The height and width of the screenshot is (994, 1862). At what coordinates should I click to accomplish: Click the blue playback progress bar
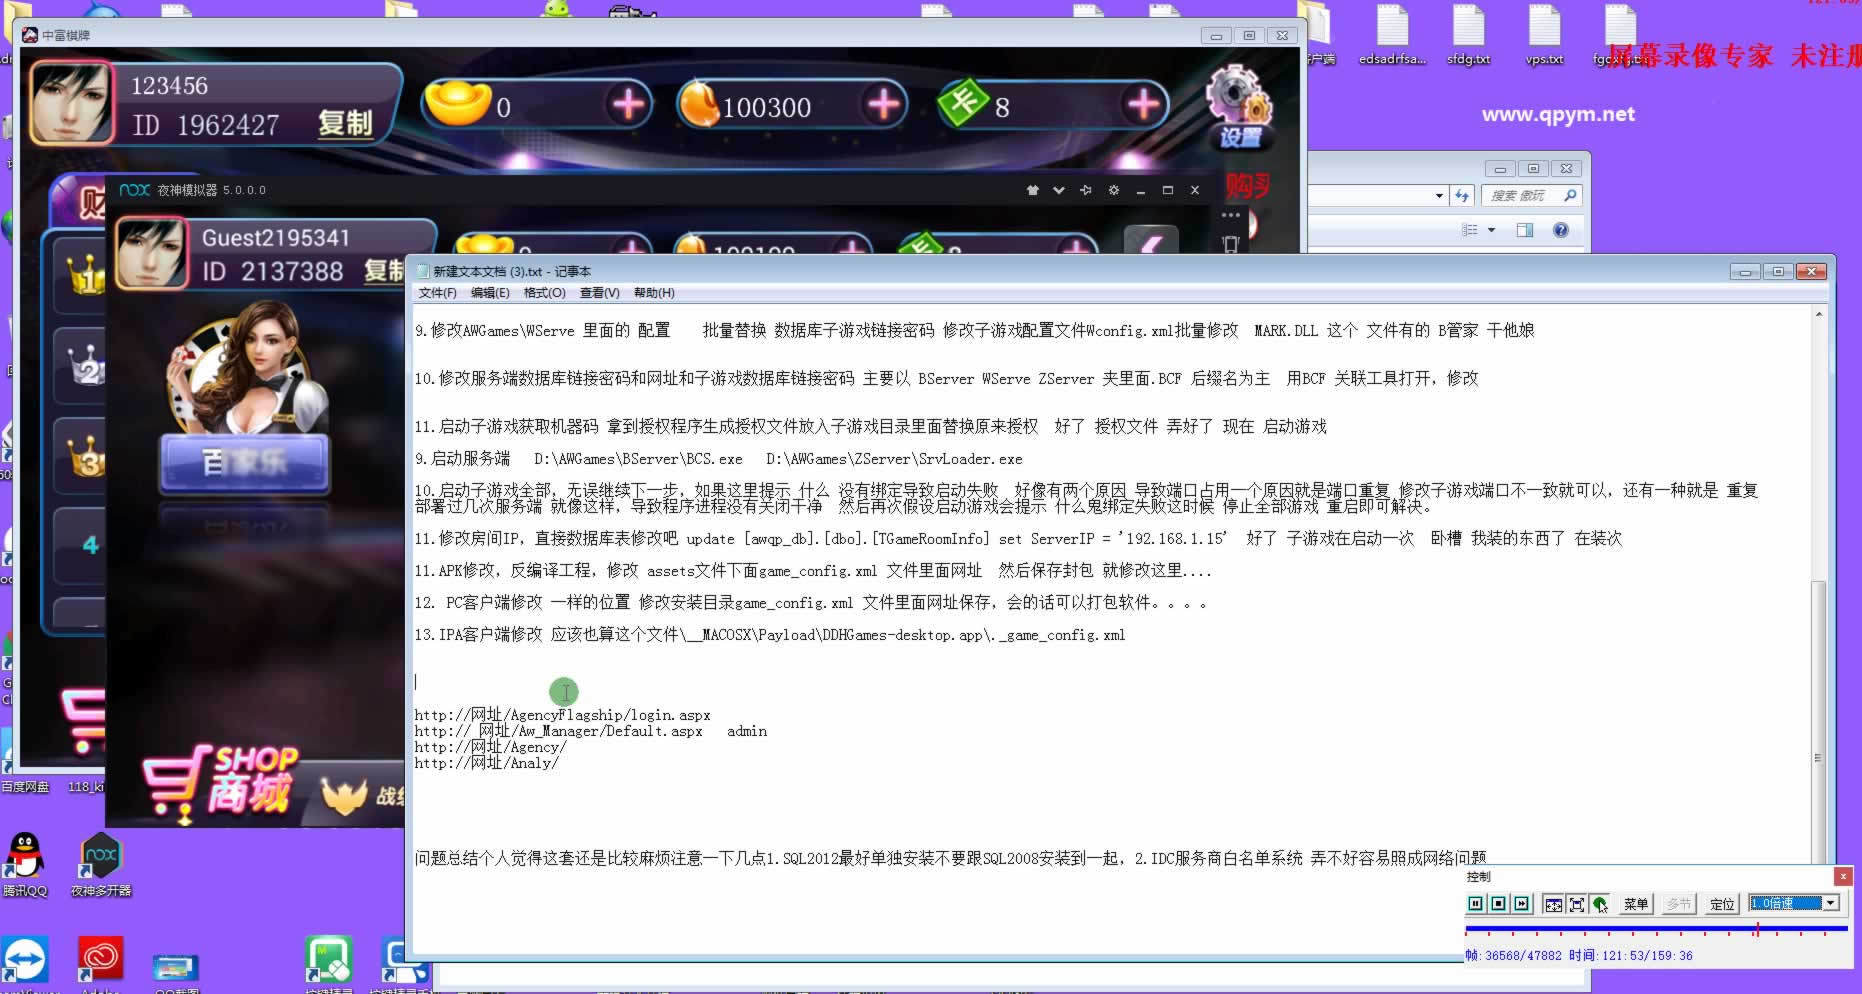[1656, 929]
